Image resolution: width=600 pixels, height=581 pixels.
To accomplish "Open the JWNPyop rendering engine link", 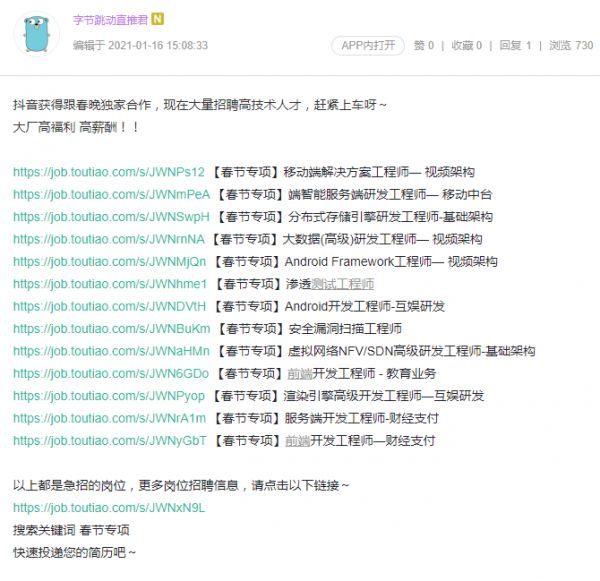I will click(x=109, y=396).
